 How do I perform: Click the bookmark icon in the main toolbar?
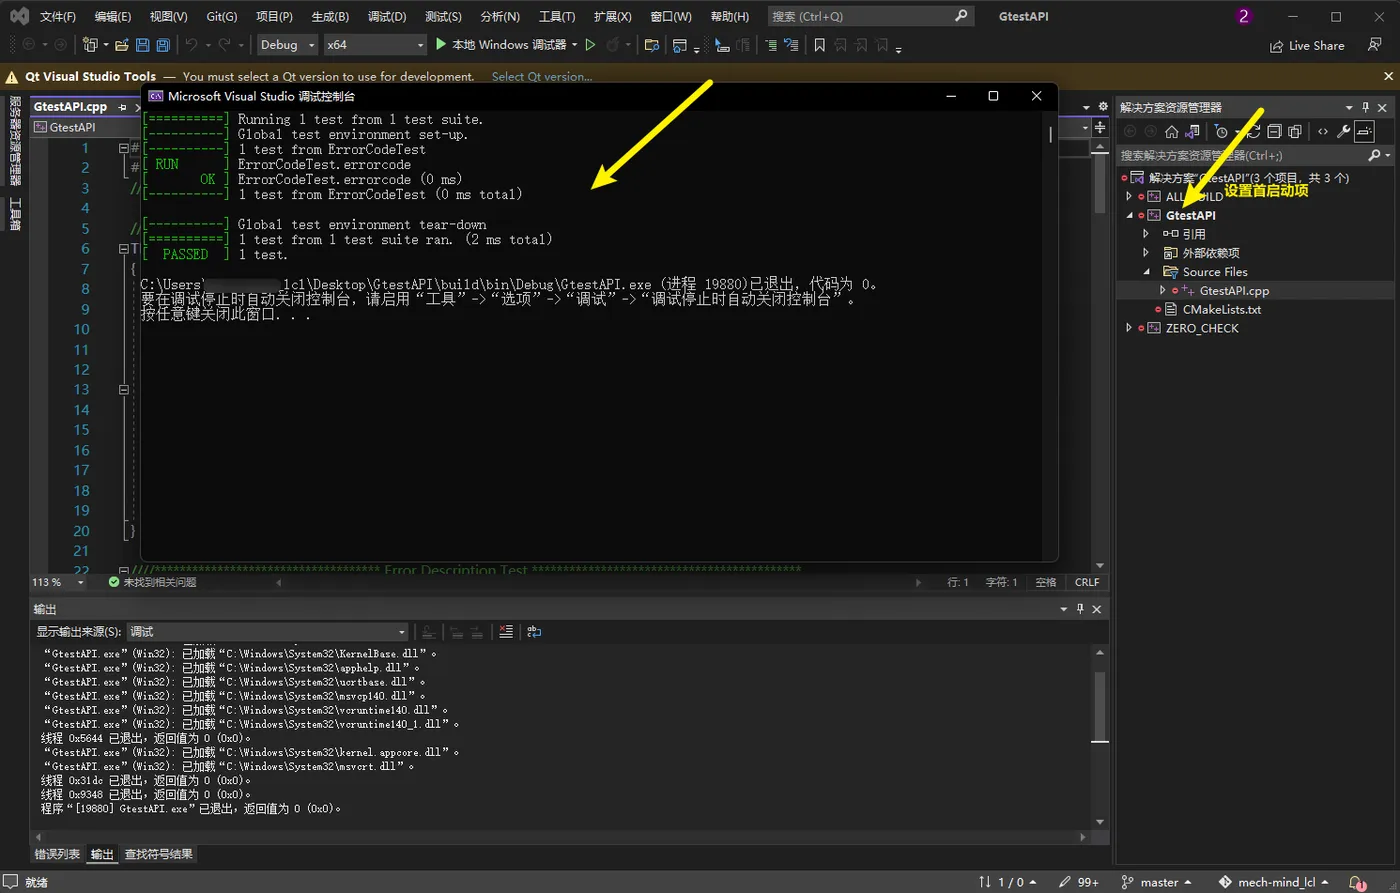[819, 45]
